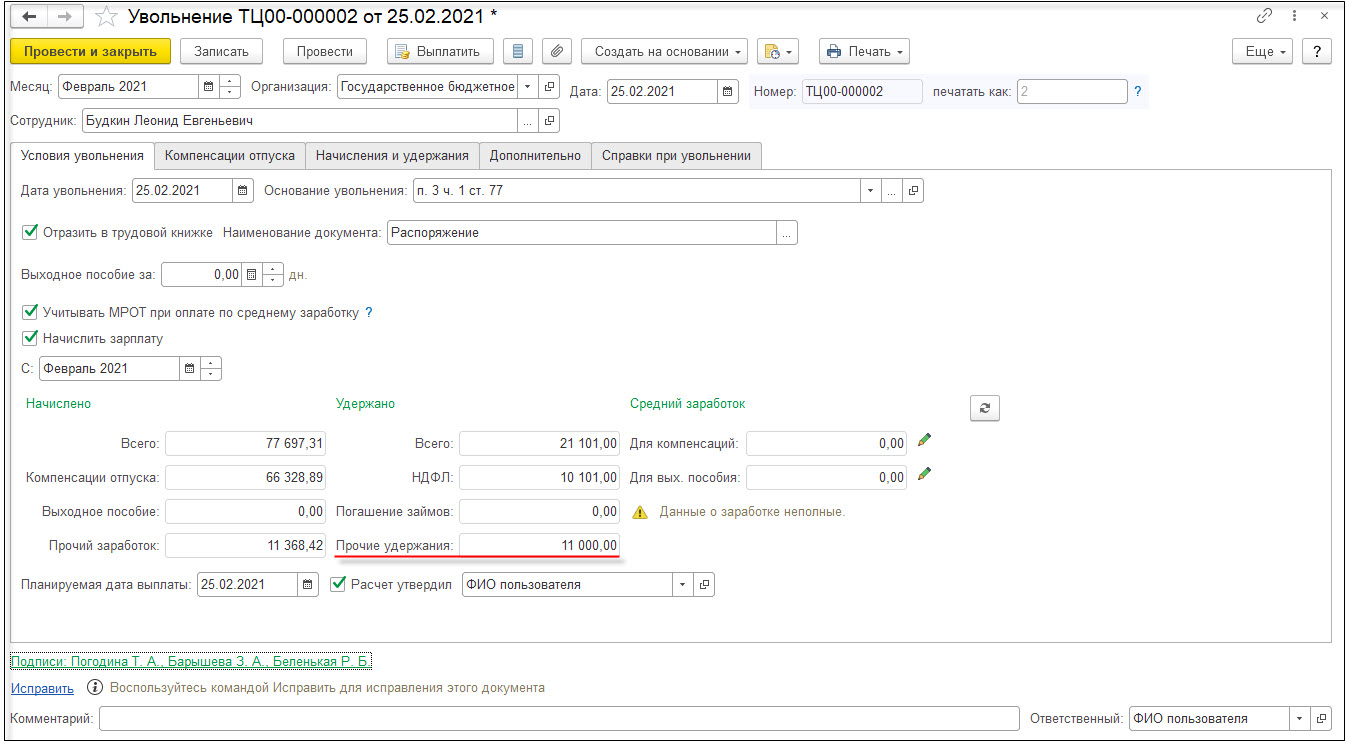Screen dimensions: 1345x741
Task: Open calendar for Планируемая дата выплаты
Action: tap(308, 585)
